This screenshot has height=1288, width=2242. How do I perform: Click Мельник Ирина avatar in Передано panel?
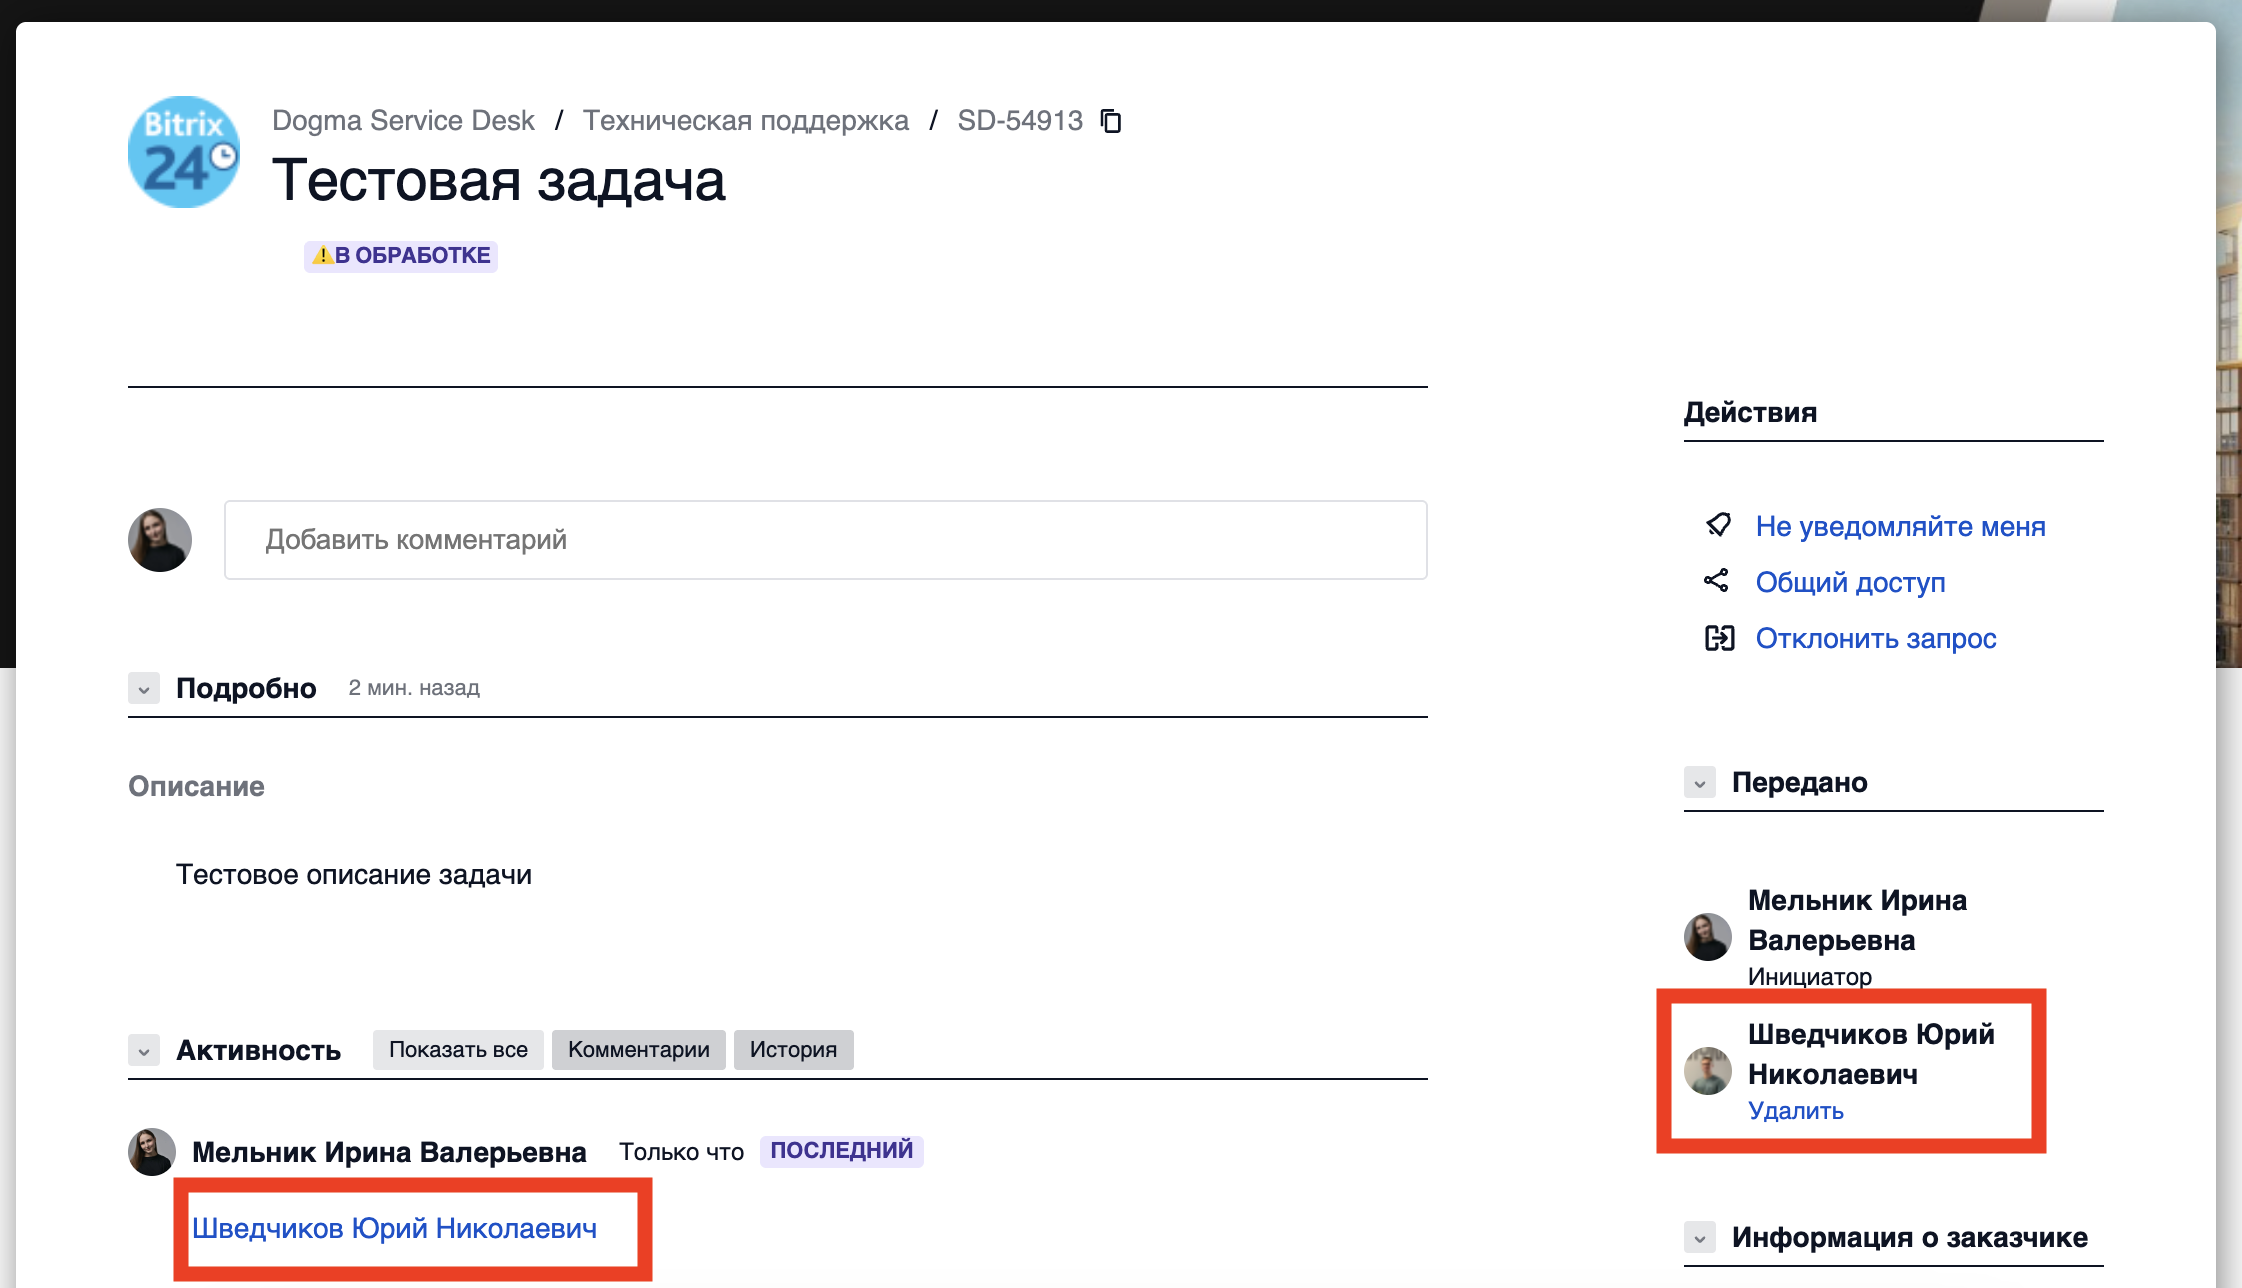1707,937
